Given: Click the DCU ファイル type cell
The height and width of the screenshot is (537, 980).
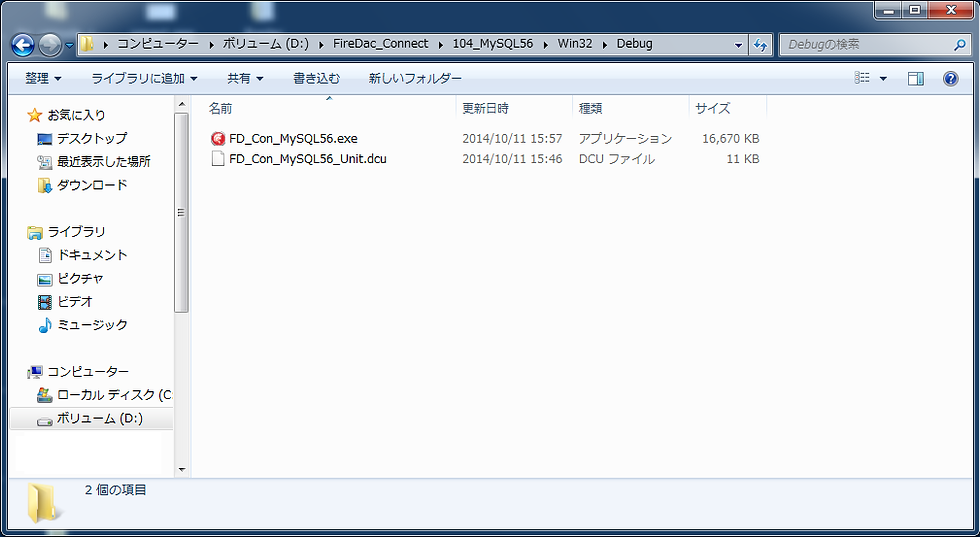Looking at the screenshot, I should (617, 159).
